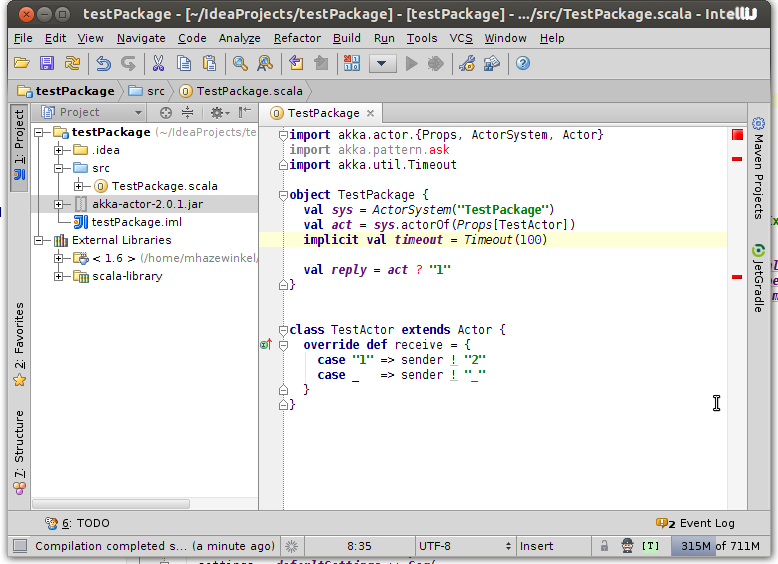This screenshot has height=564, width=778.
Task: Click the Make Project icon
Action: [352, 63]
